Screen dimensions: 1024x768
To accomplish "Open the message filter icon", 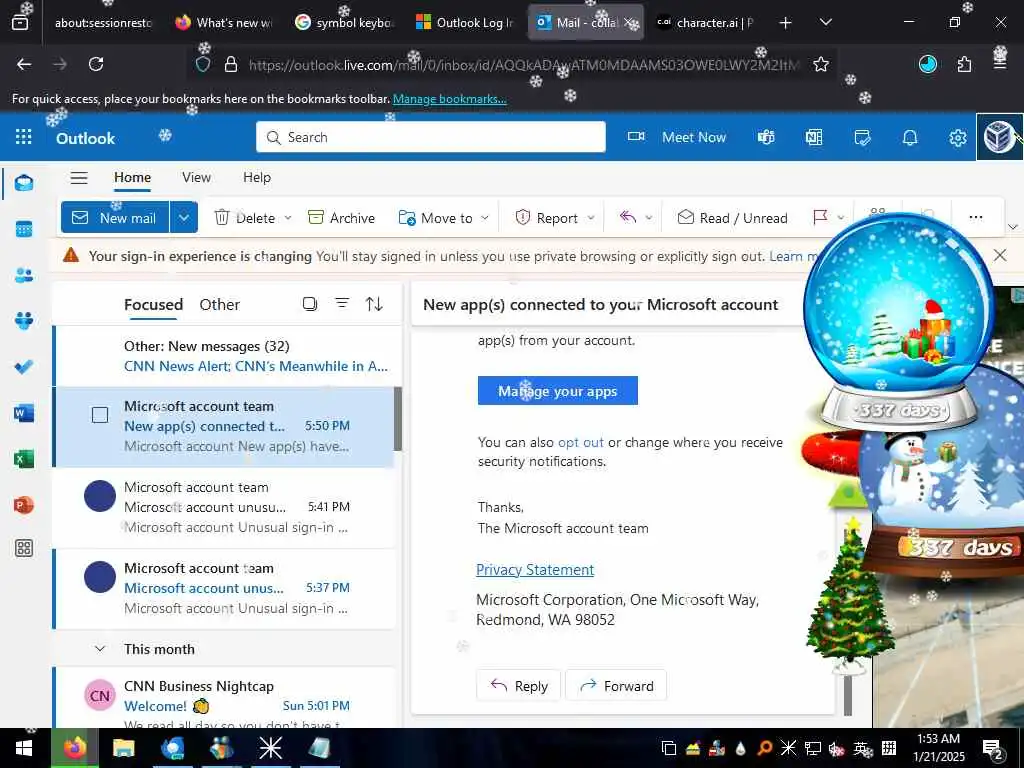I will [342, 304].
